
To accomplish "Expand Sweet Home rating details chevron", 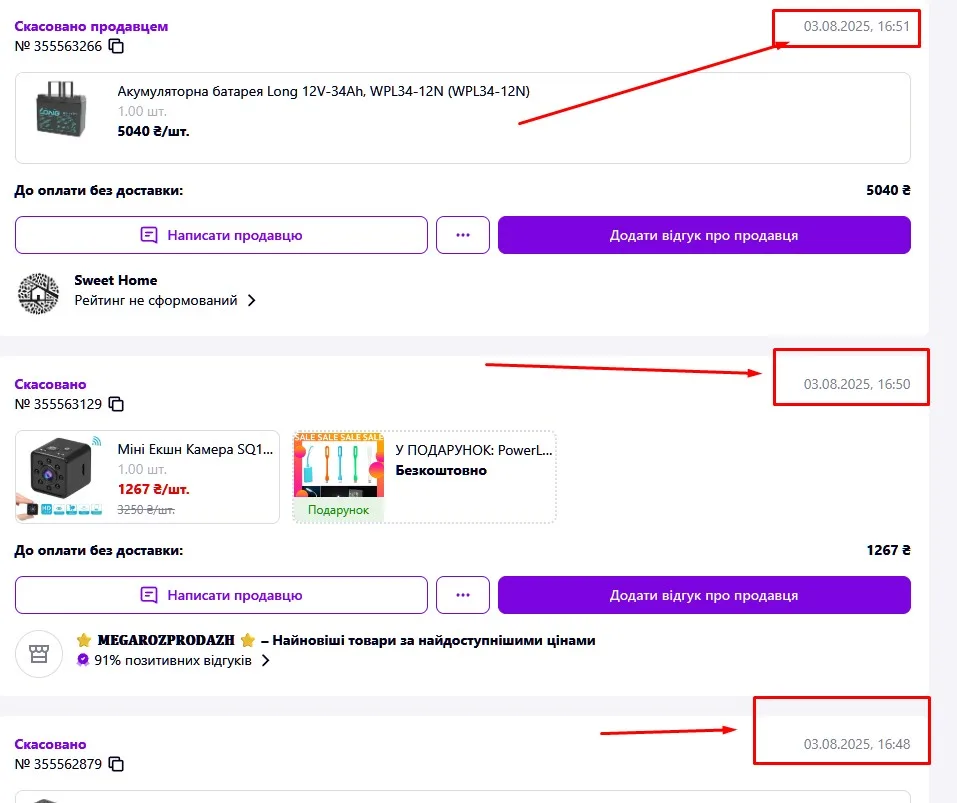I will tap(252, 300).
